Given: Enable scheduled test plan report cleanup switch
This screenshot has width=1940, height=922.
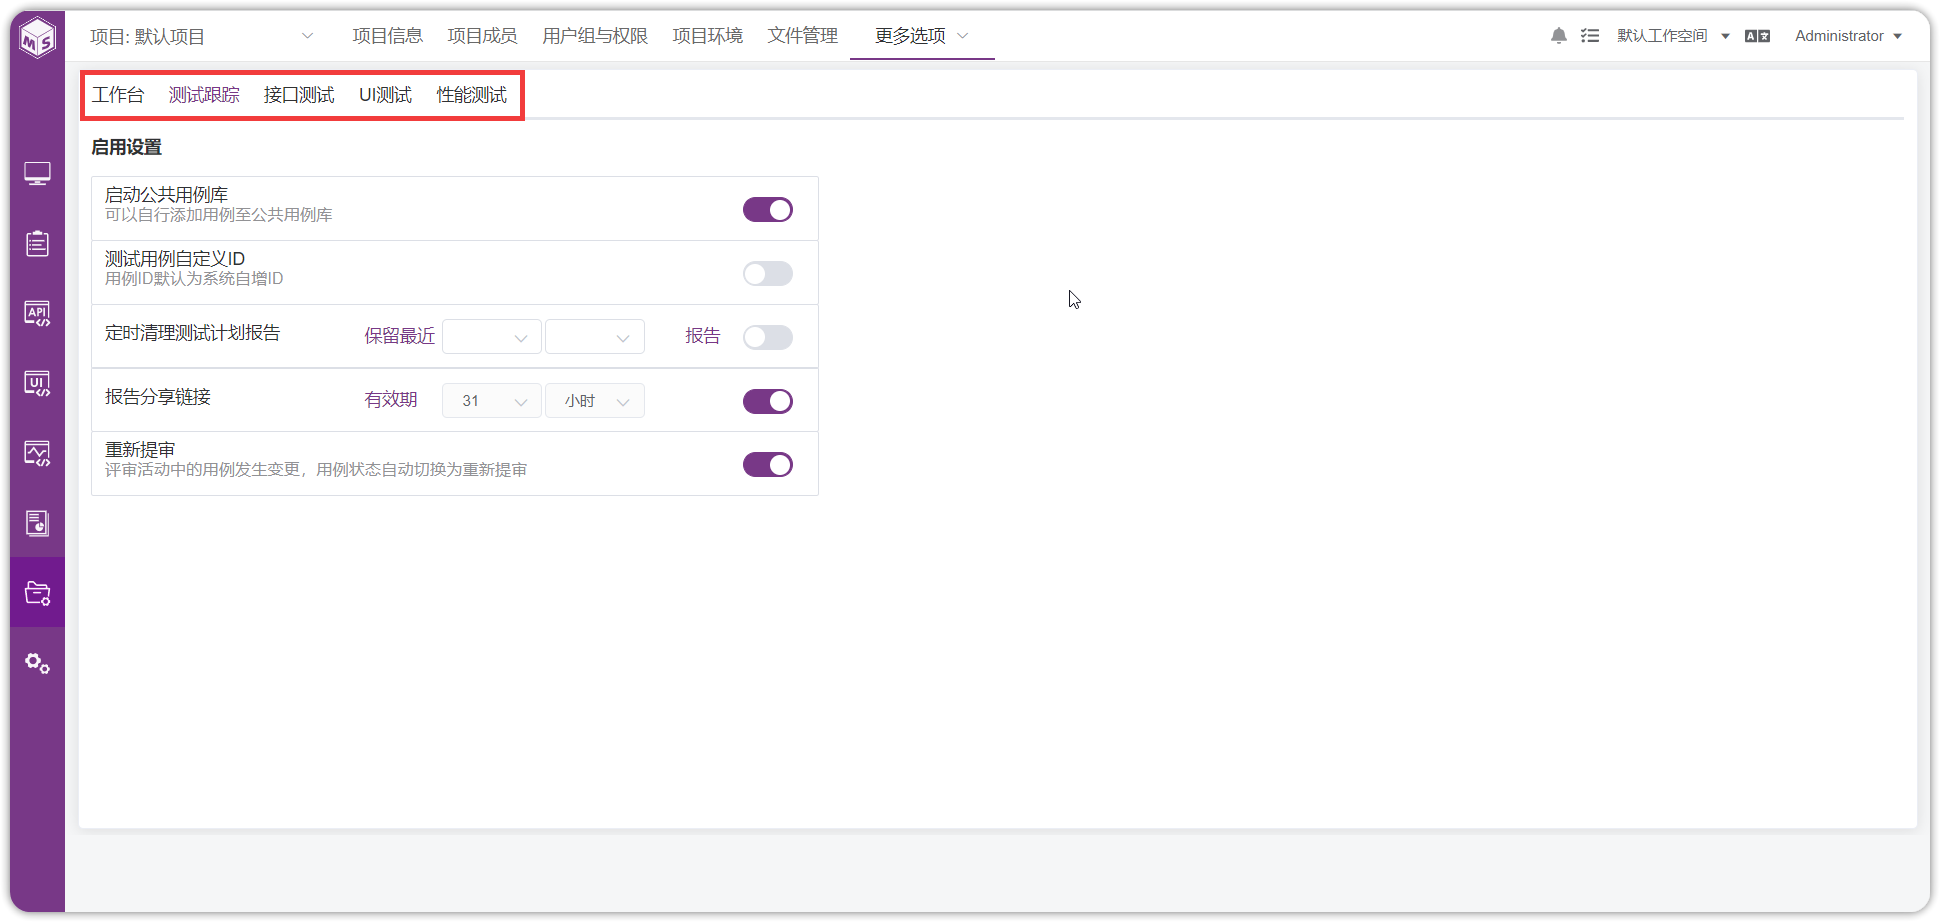Looking at the screenshot, I should tap(768, 337).
